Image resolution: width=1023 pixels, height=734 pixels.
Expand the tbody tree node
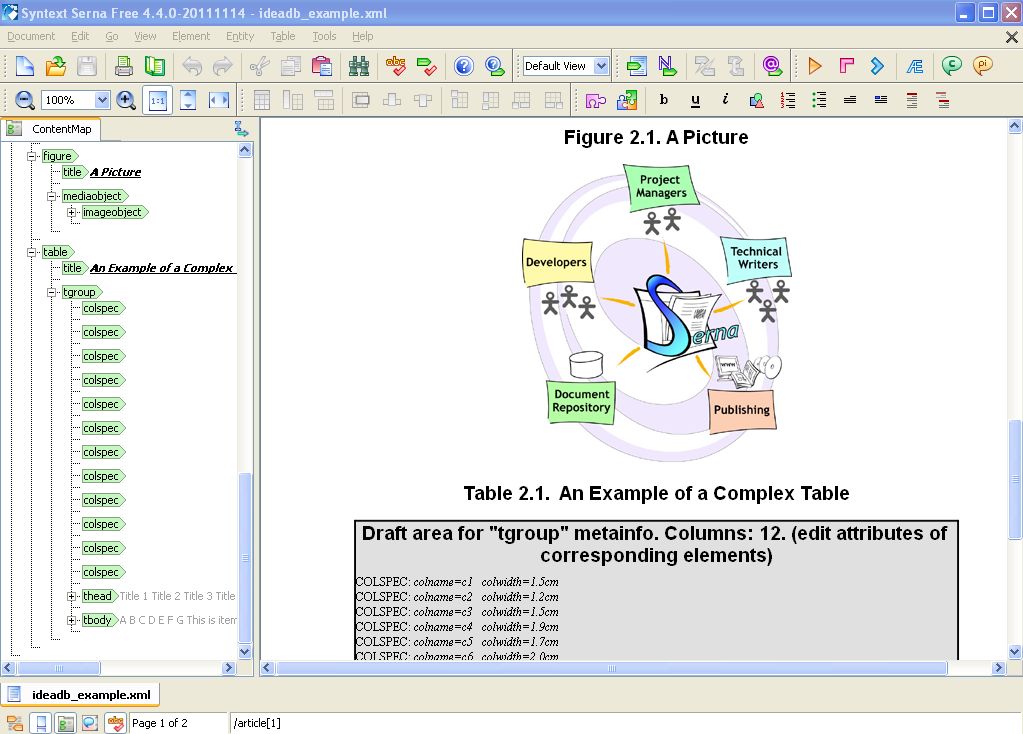[72, 620]
